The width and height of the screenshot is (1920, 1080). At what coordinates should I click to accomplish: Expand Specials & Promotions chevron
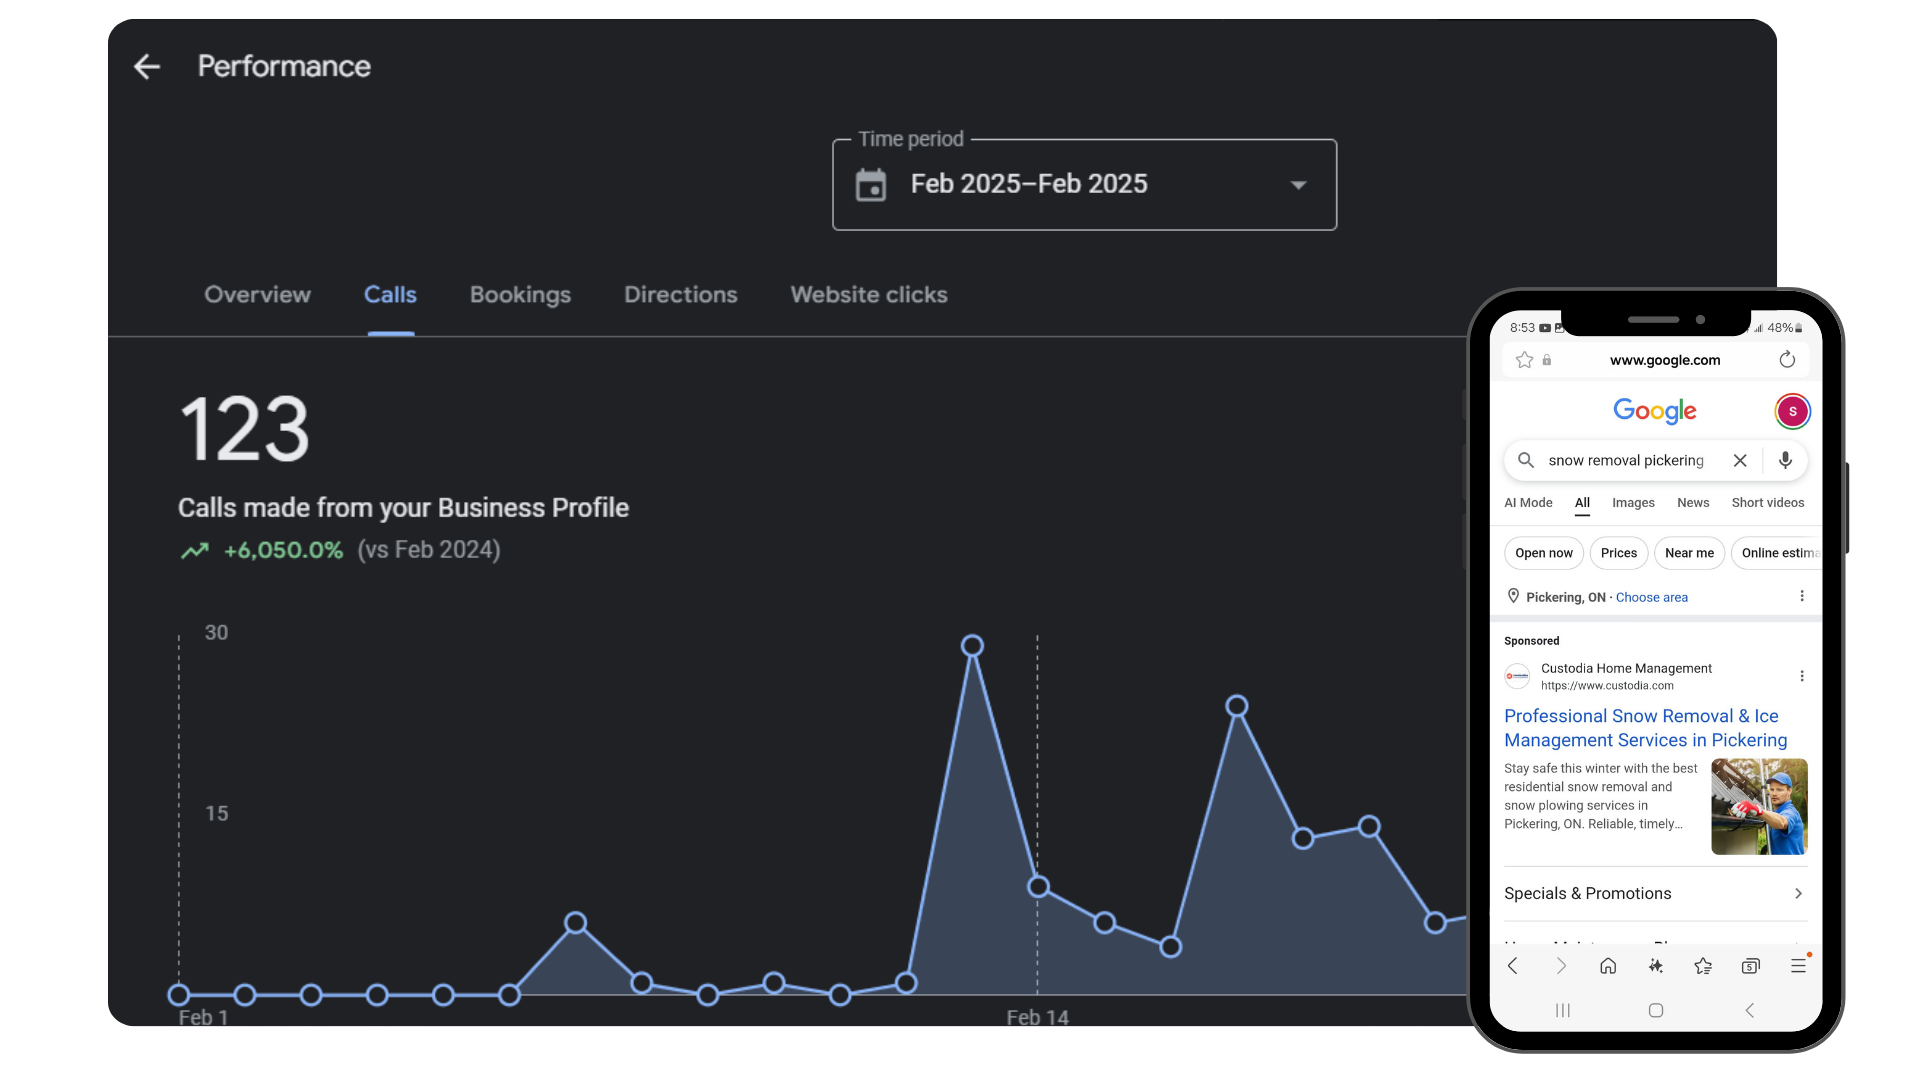1798,893
